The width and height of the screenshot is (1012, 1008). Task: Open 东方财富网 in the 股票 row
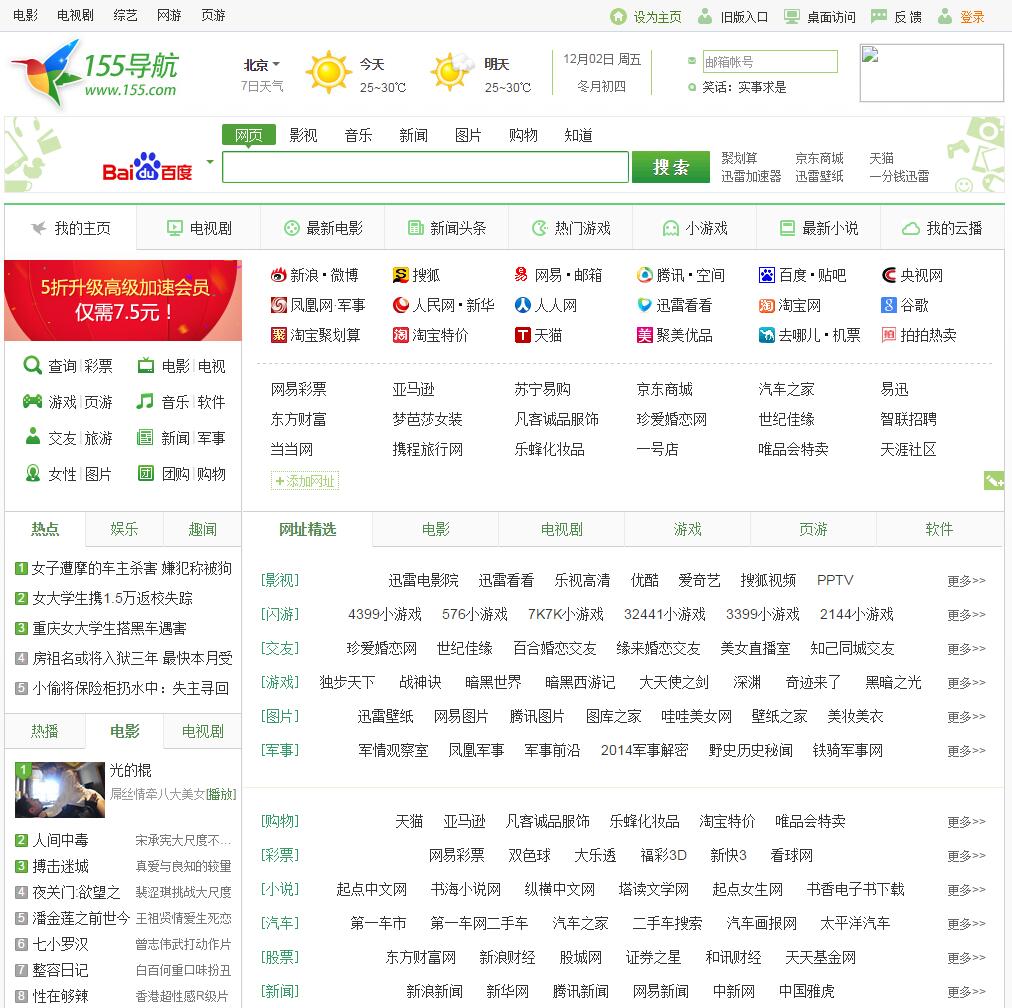point(421,957)
